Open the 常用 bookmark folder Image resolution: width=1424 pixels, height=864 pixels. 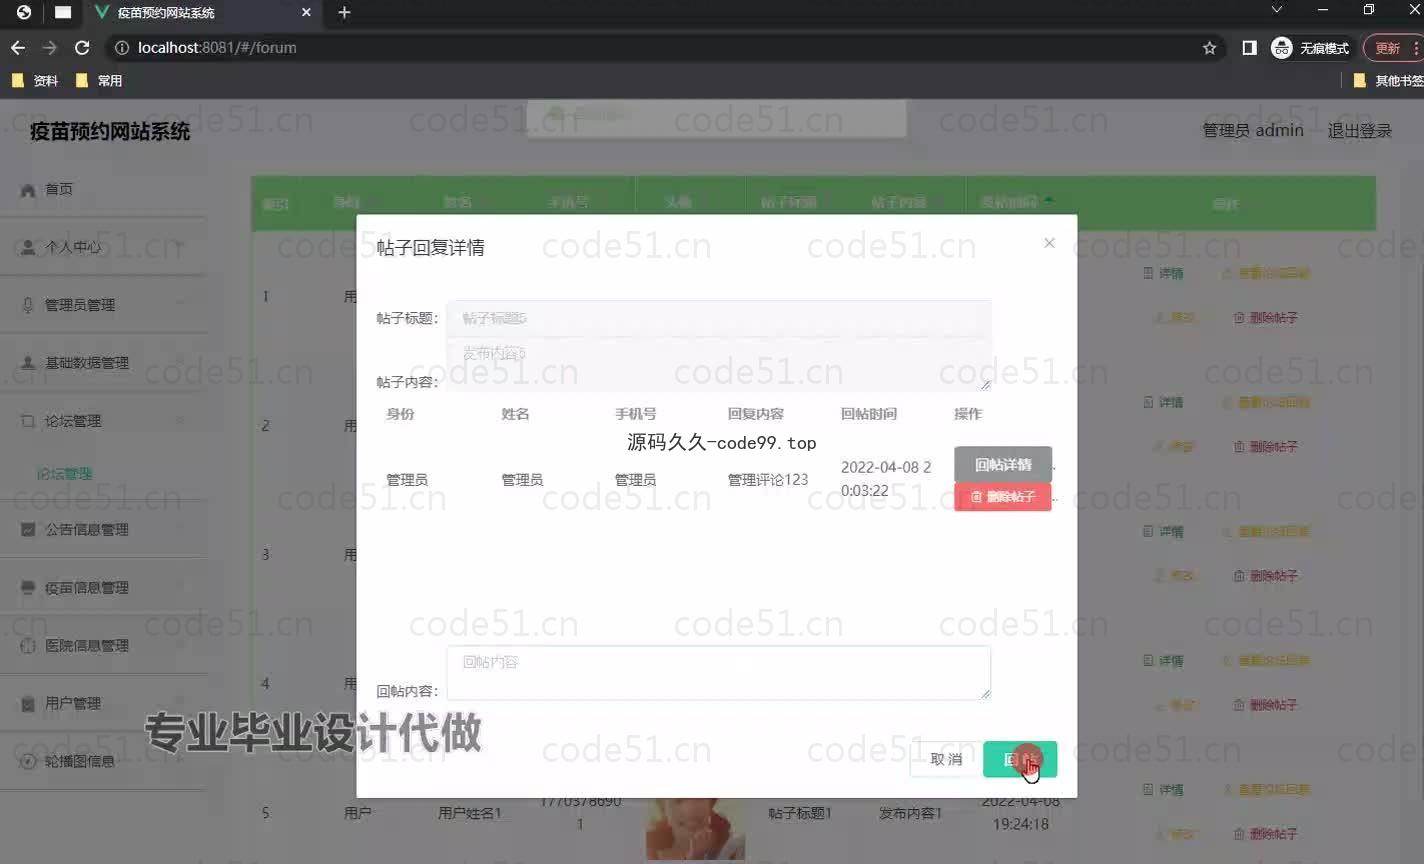99,81
